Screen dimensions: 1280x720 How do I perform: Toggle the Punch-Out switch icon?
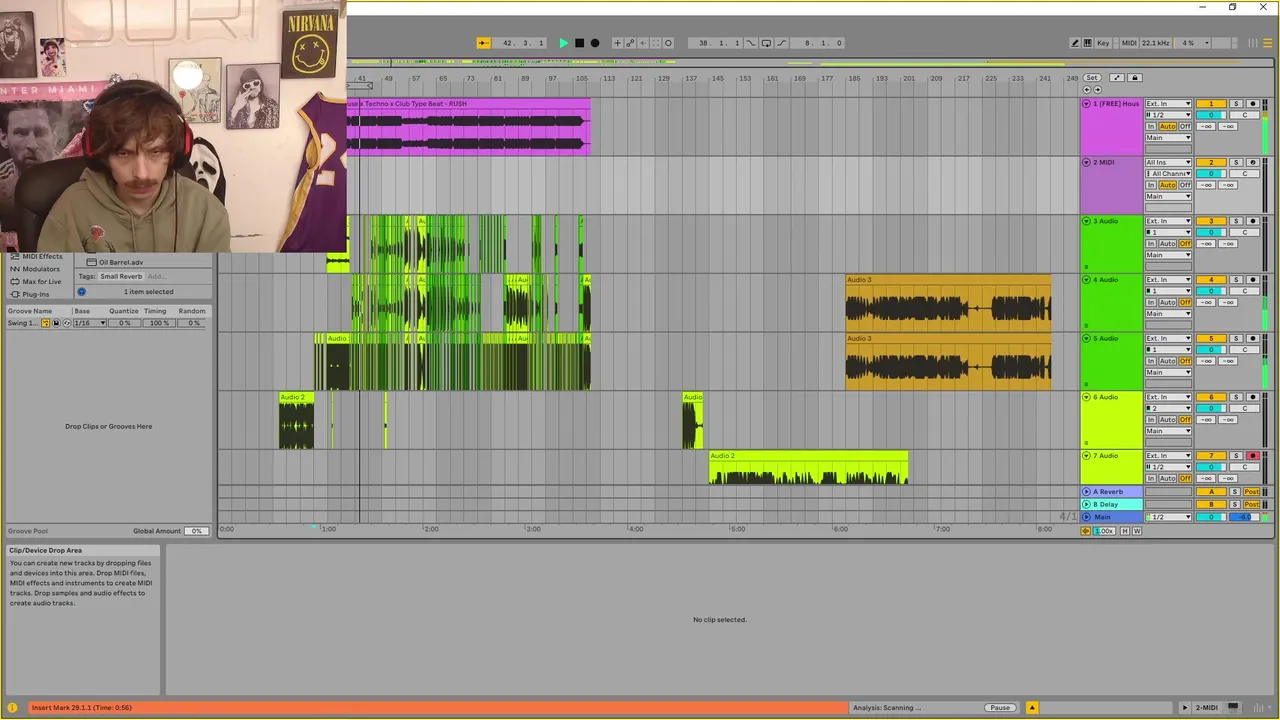click(x=781, y=43)
